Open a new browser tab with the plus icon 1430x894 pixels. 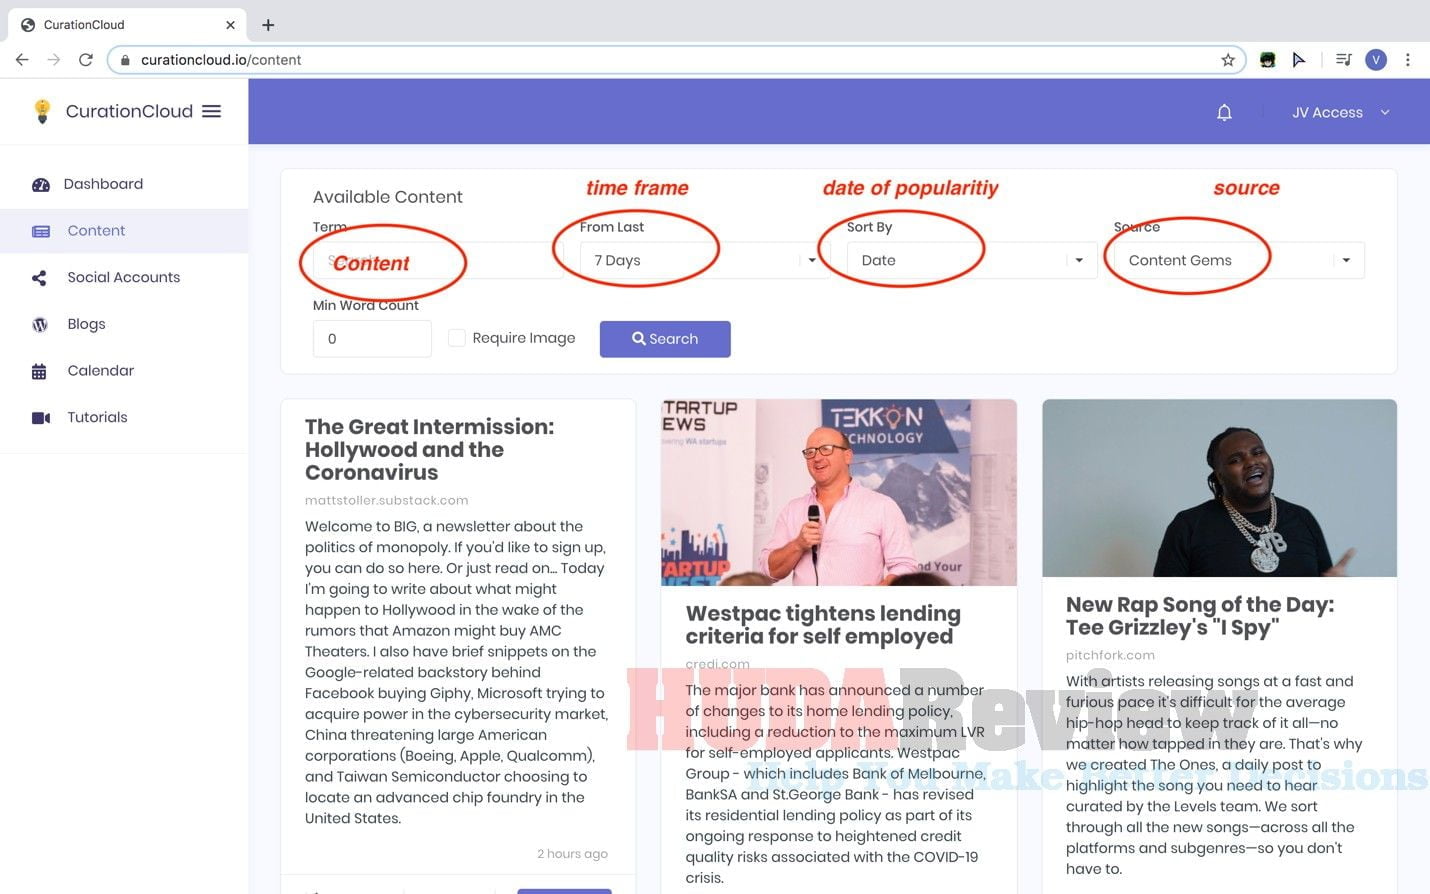click(x=268, y=25)
